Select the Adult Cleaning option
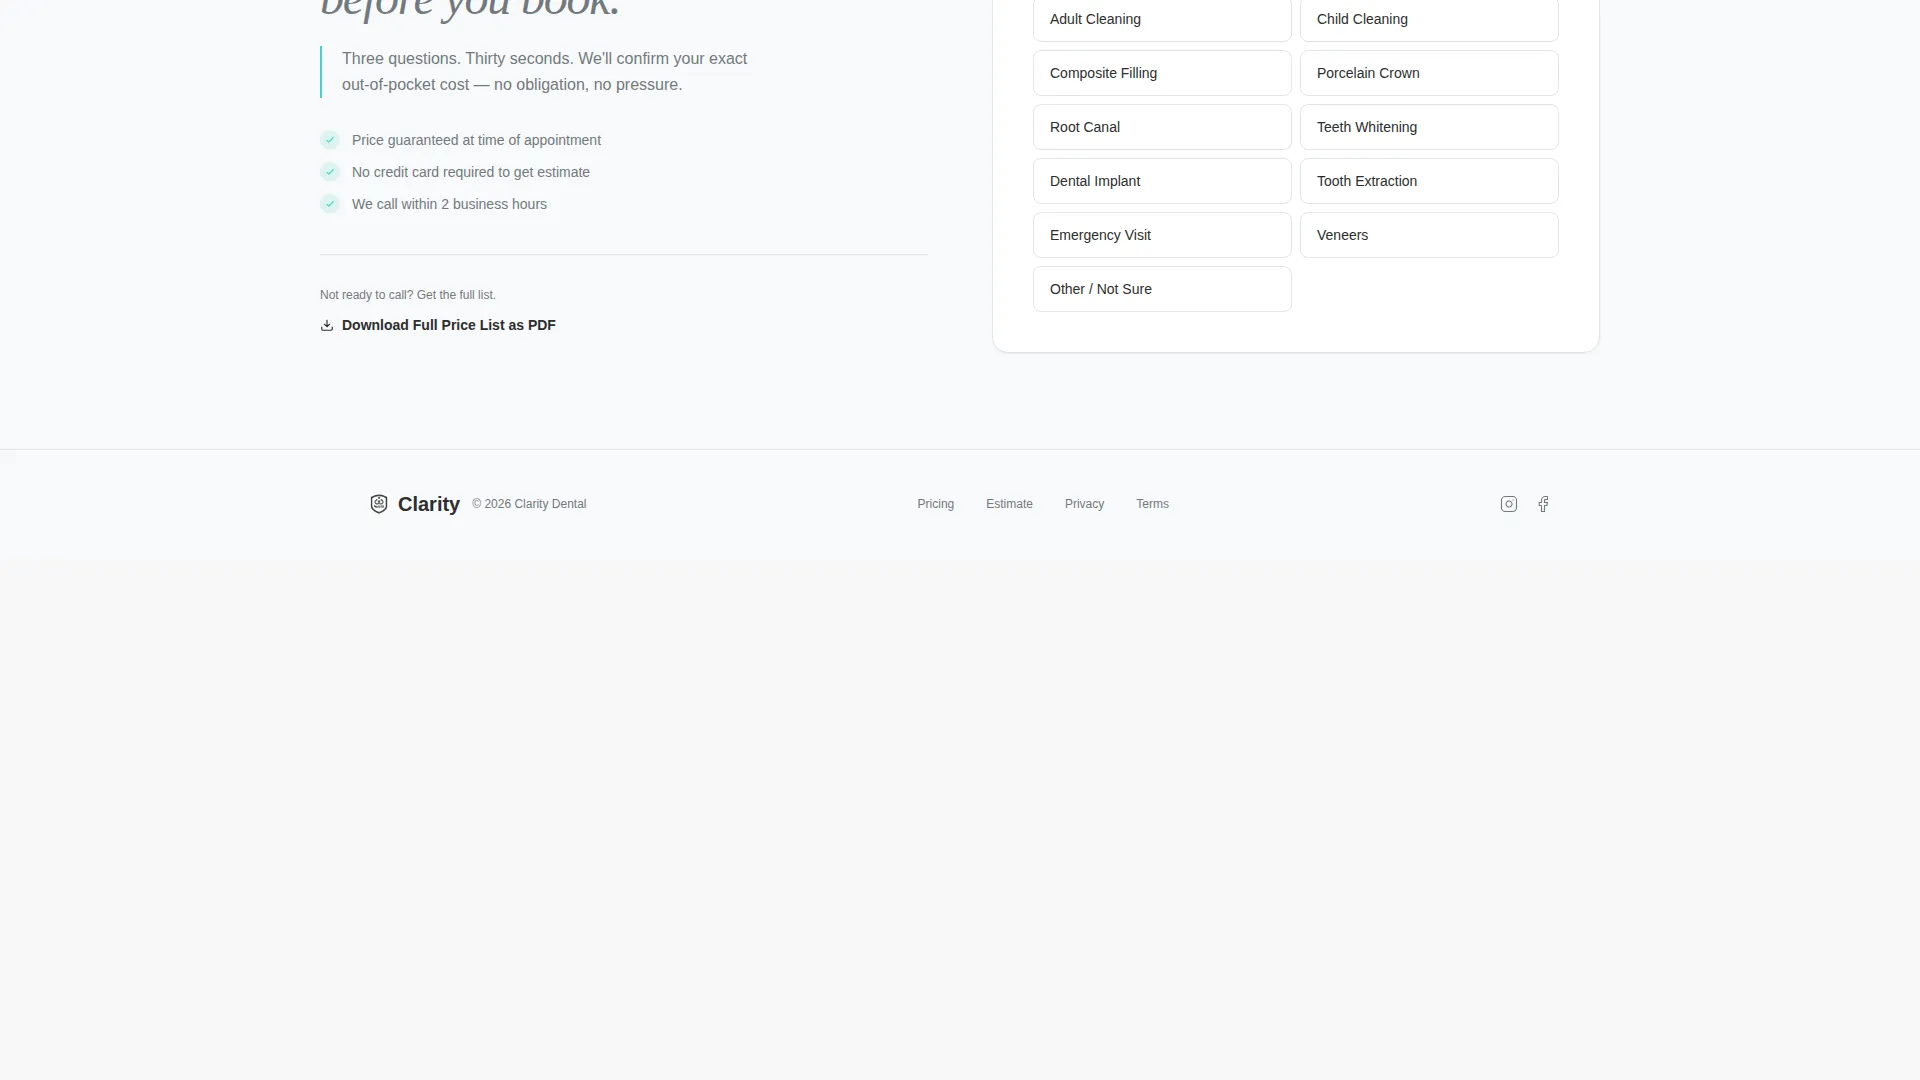 (1162, 19)
